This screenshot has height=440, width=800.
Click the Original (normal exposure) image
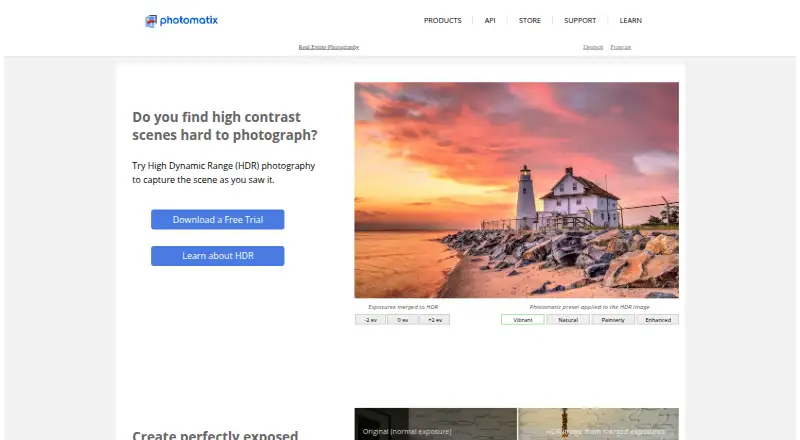435,424
